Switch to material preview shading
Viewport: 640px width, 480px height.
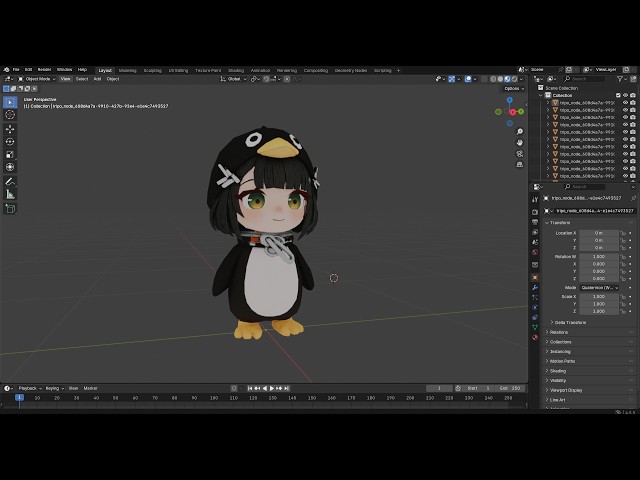pyautogui.click(x=507, y=79)
